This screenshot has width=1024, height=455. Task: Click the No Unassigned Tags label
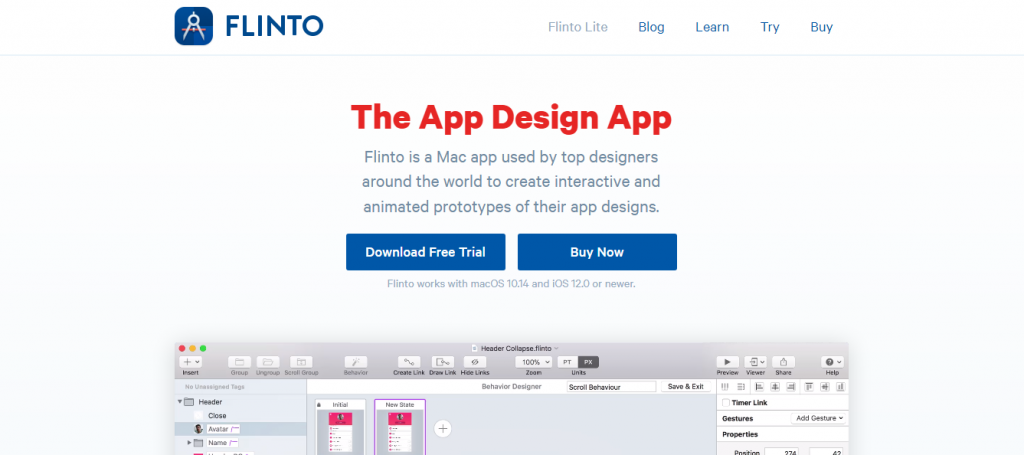tap(215, 387)
